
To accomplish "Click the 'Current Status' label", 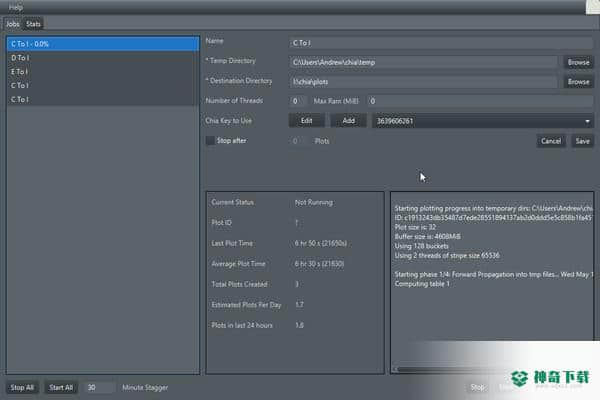I will click(232, 202).
